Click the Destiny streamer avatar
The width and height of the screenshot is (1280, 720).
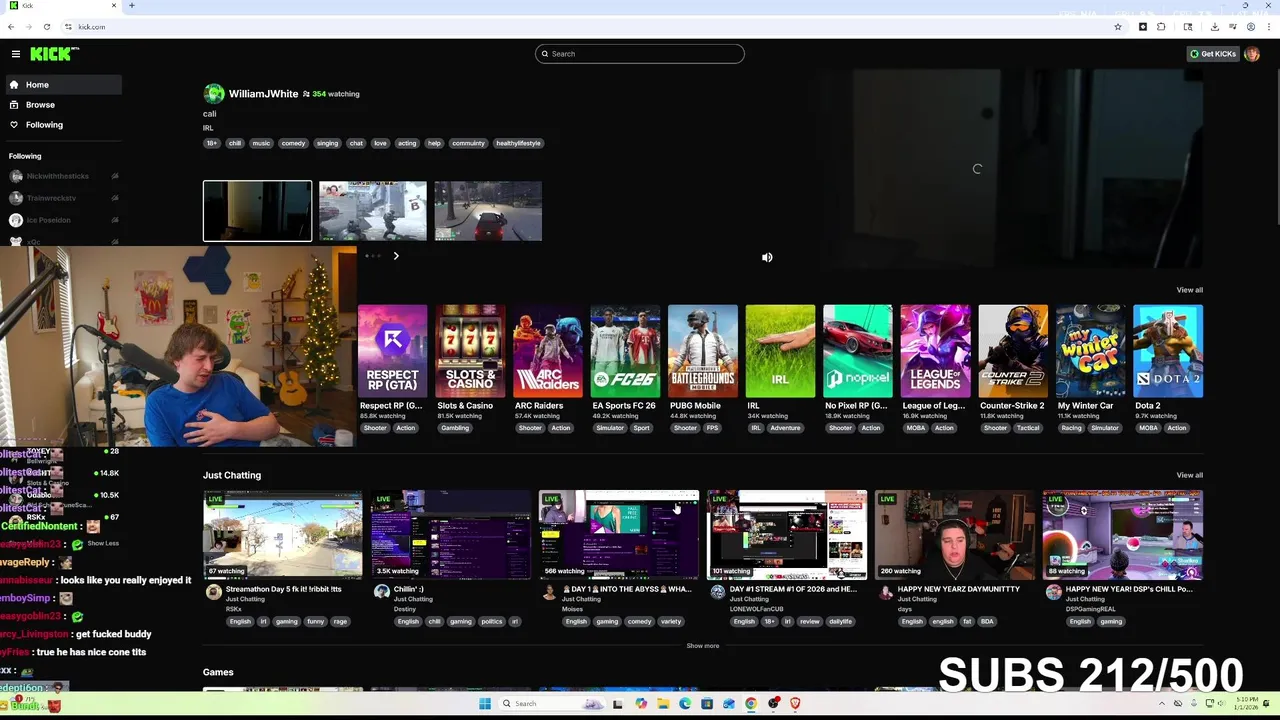pos(381,592)
